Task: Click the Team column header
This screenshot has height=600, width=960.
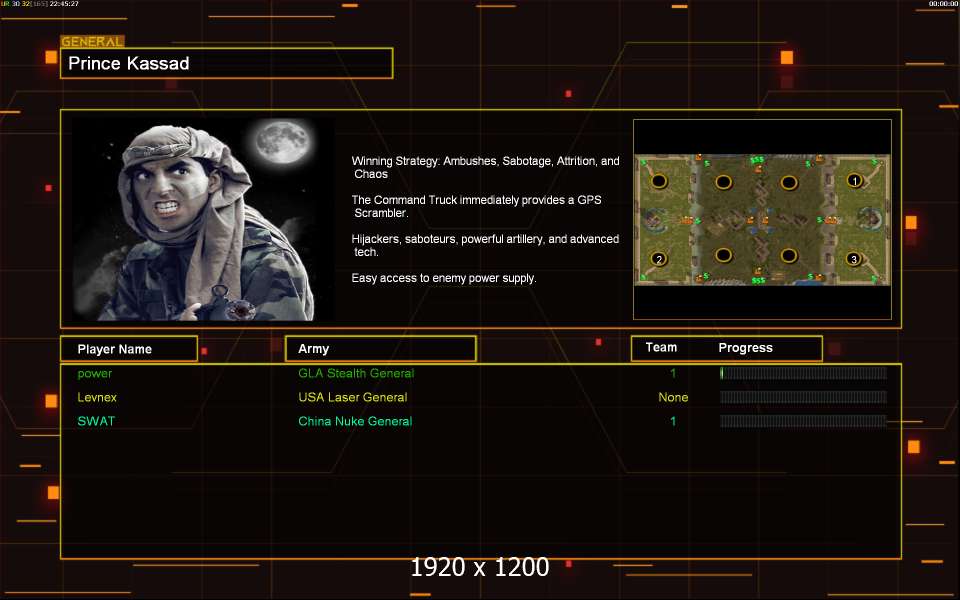Action: point(661,347)
